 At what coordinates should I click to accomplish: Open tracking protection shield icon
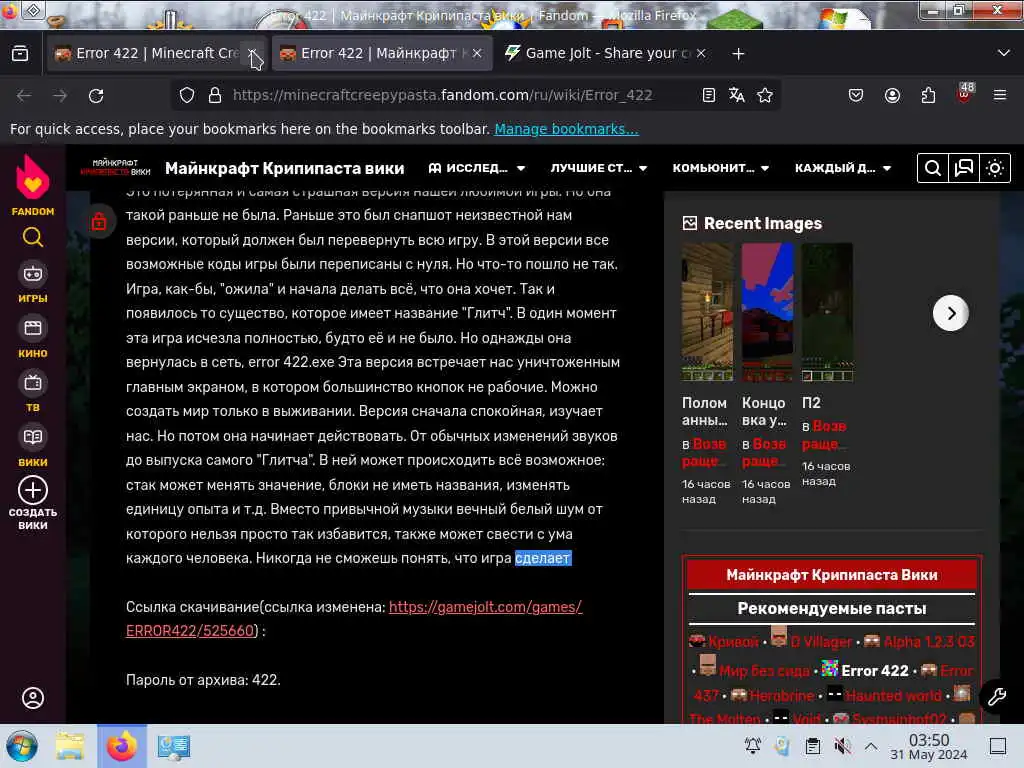[x=187, y=95]
